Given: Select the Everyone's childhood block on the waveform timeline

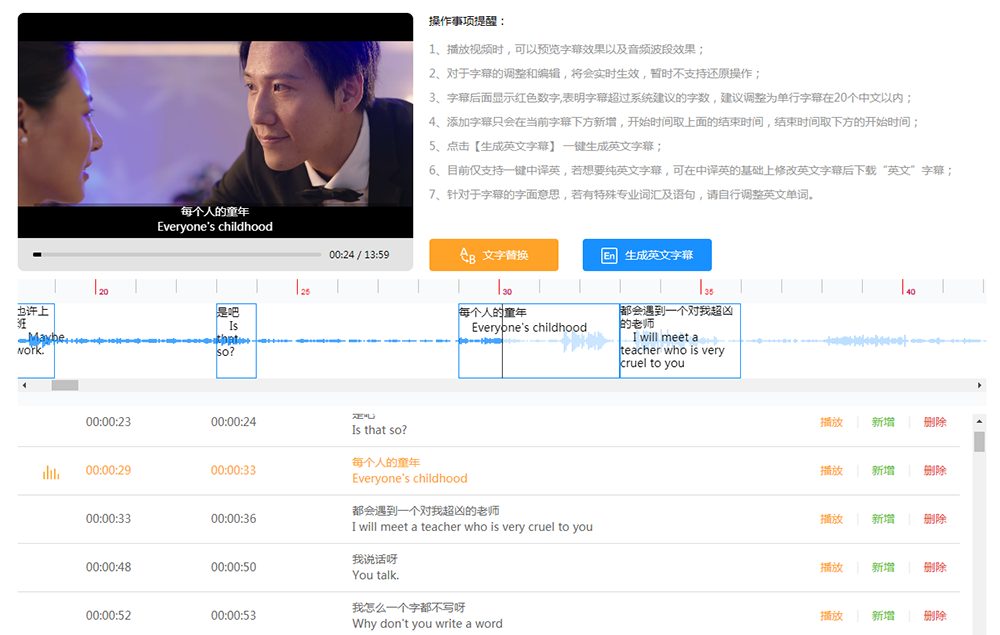Looking at the screenshot, I should click(537, 340).
